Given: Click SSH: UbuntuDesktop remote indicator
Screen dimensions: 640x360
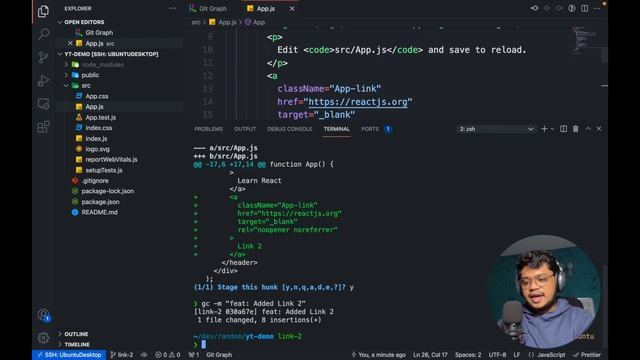Looking at the screenshot, I should (69, 355).
